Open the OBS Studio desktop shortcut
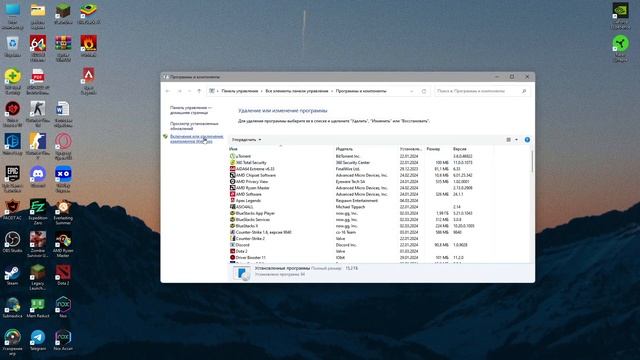The image size is (640, 360). tap(12, 242)
